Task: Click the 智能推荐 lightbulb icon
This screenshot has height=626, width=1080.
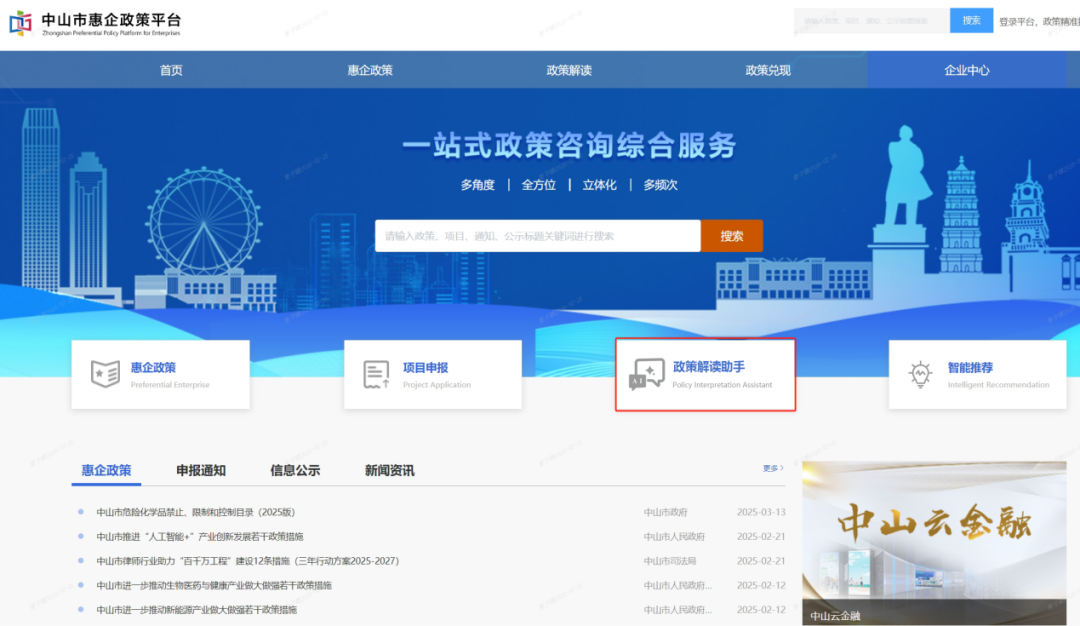Action: point(919,374)
